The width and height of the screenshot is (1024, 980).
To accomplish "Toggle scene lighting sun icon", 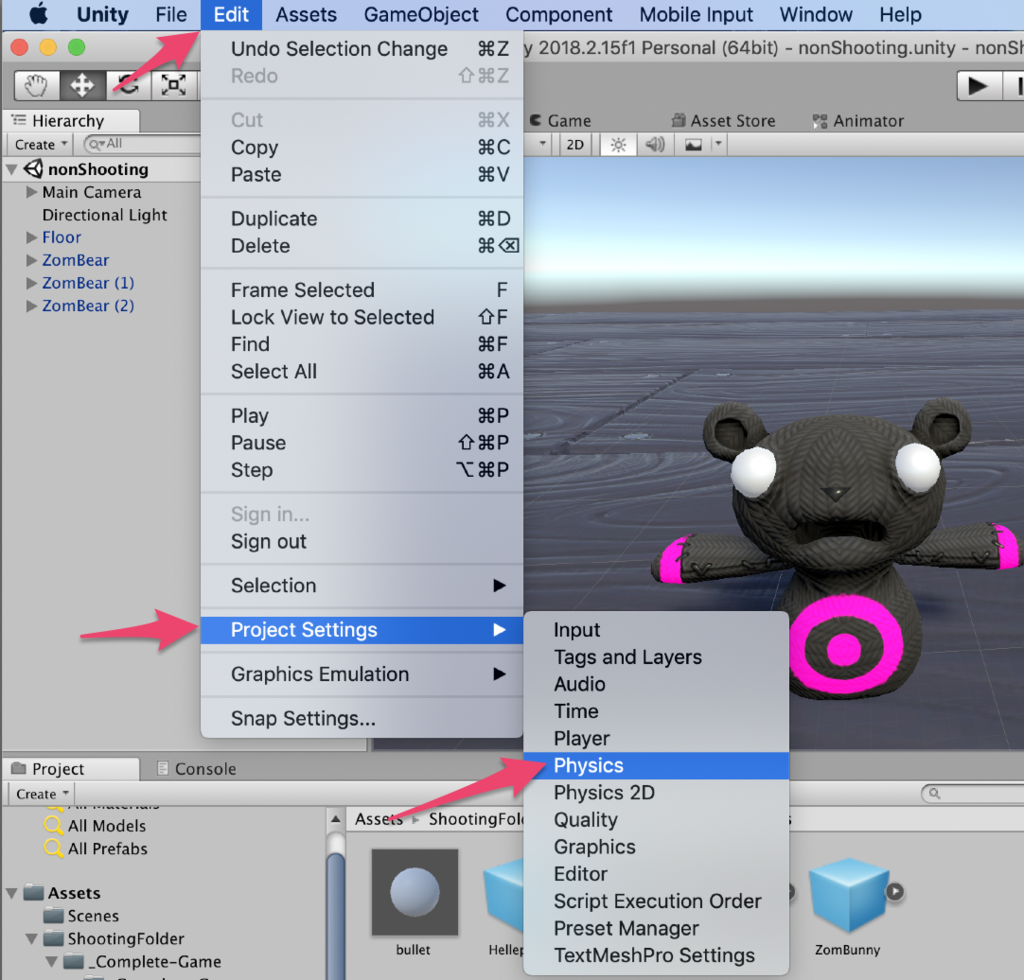I will coord(618,144).
